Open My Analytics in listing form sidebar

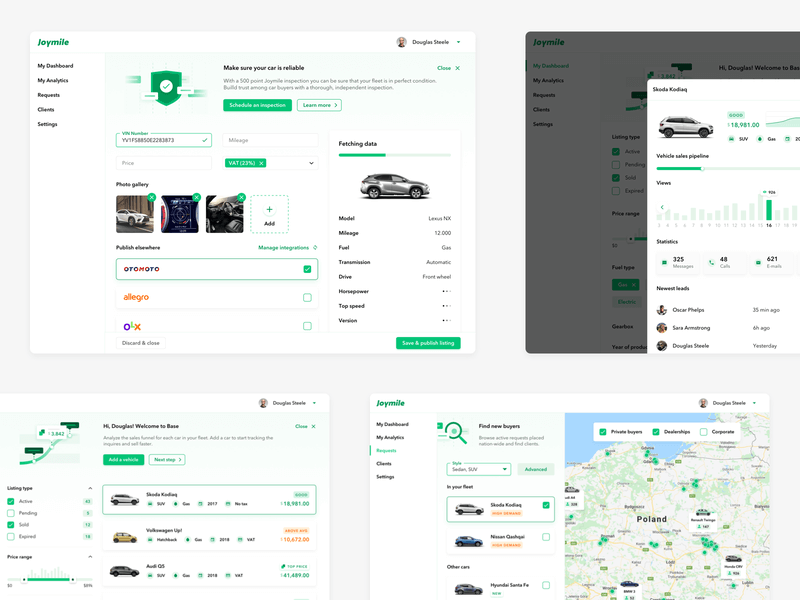[x=53, y=80]
